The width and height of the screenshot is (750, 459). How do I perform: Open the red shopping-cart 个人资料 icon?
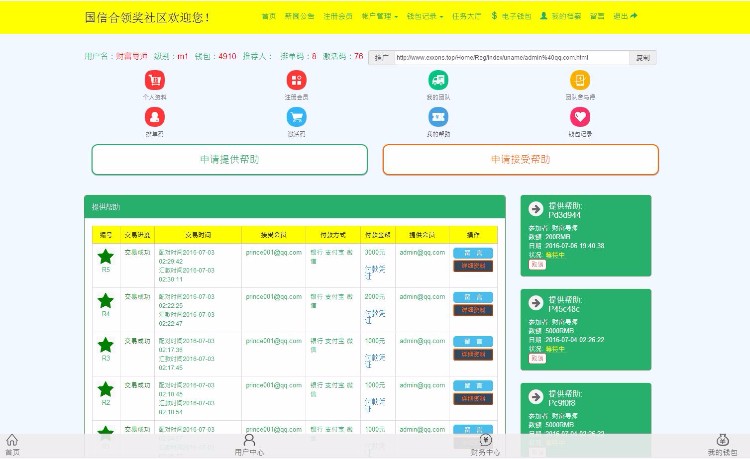point(154,80)
